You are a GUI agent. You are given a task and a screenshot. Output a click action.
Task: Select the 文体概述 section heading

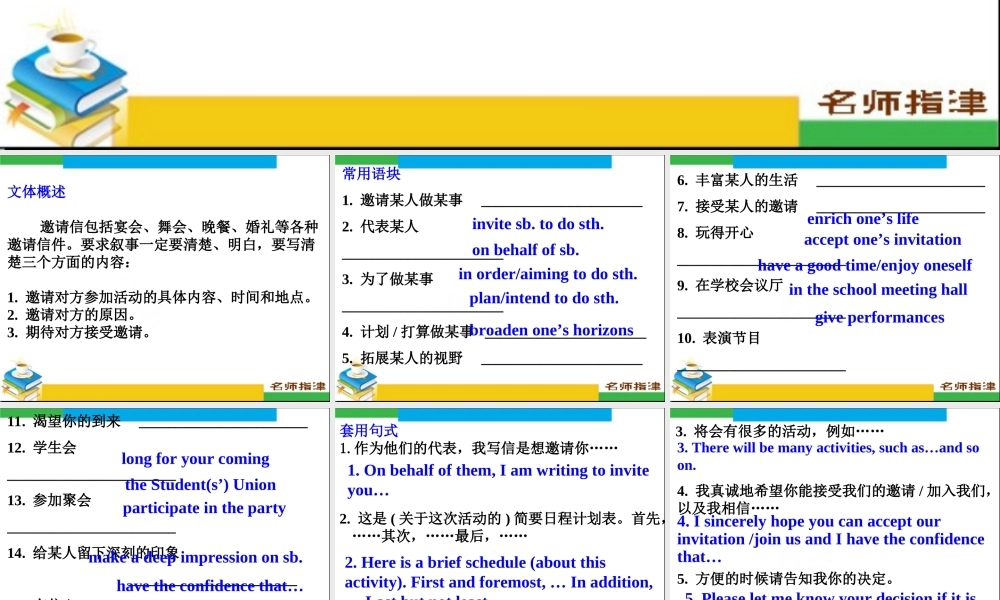(36, 192)
